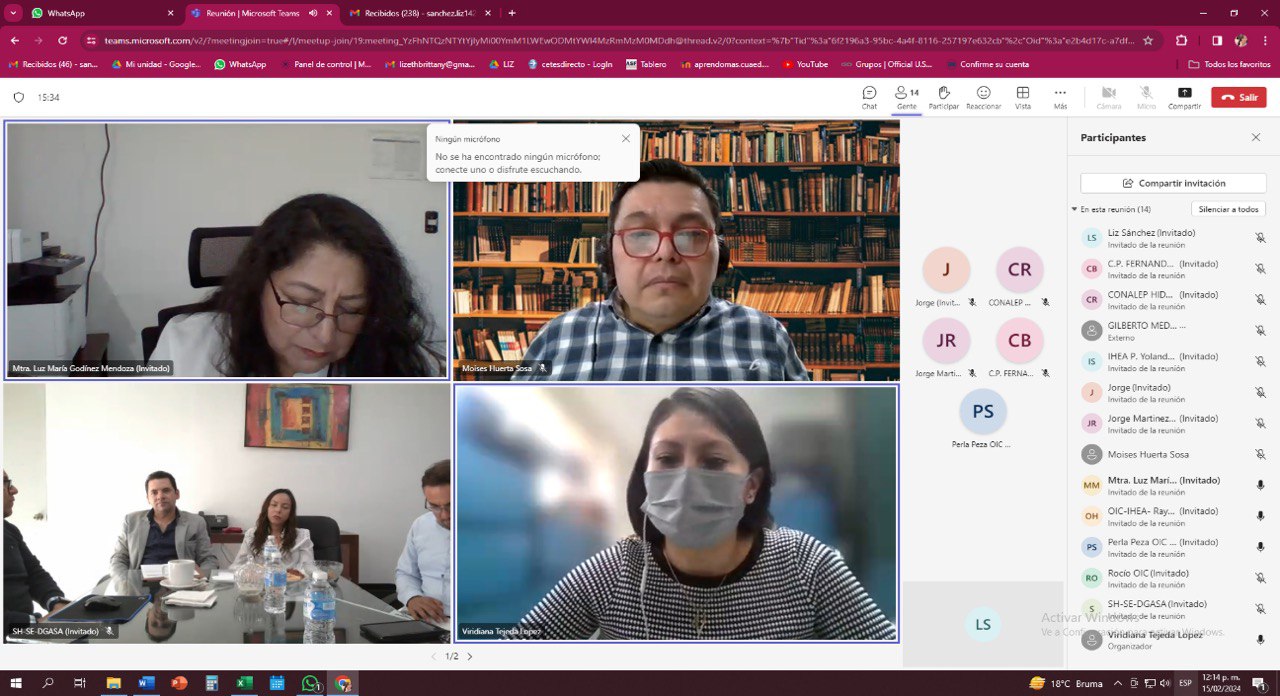Go to next video page arrow
The image size is (1280, 696).
pos(470,657)
